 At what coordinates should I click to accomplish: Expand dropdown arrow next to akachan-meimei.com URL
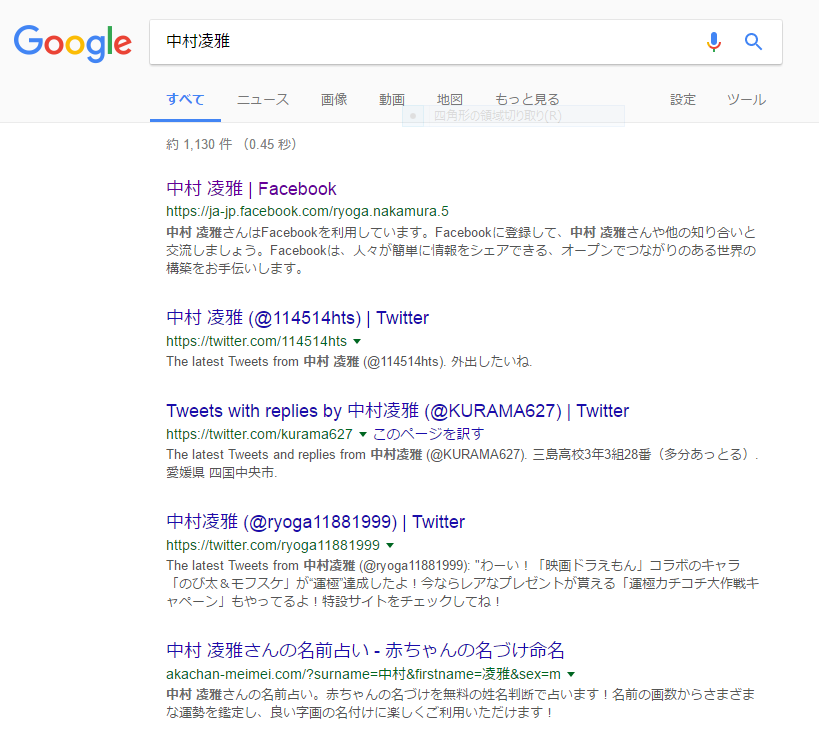point(571,674)
